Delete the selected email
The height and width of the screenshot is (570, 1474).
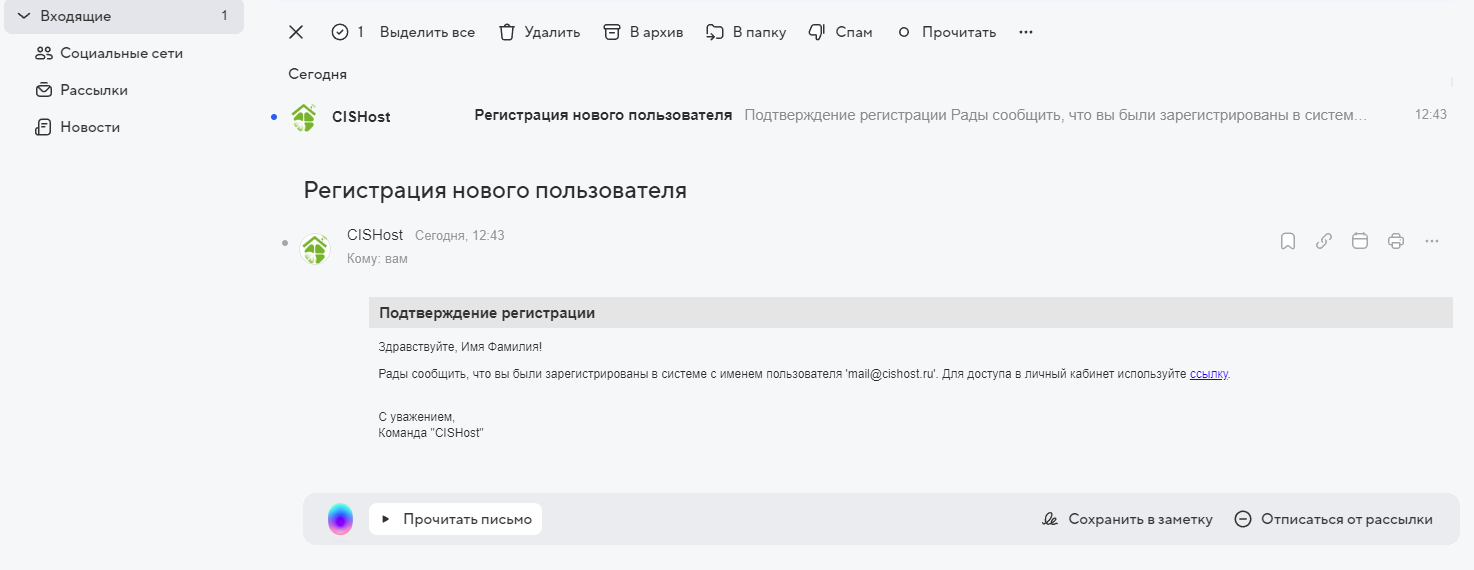(539, 32)
